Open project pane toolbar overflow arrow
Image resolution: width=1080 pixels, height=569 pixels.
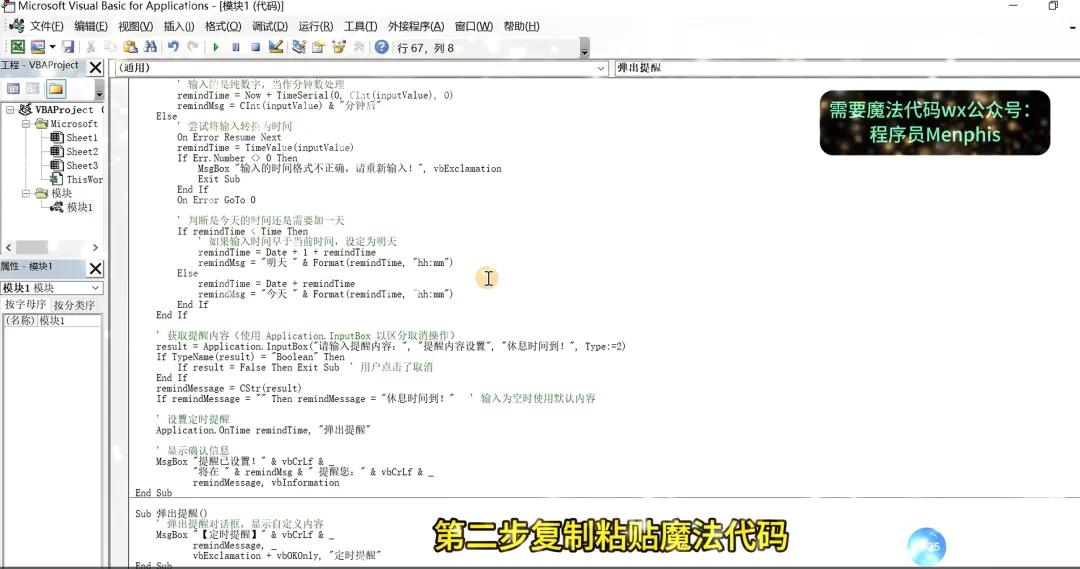(99, 90)
